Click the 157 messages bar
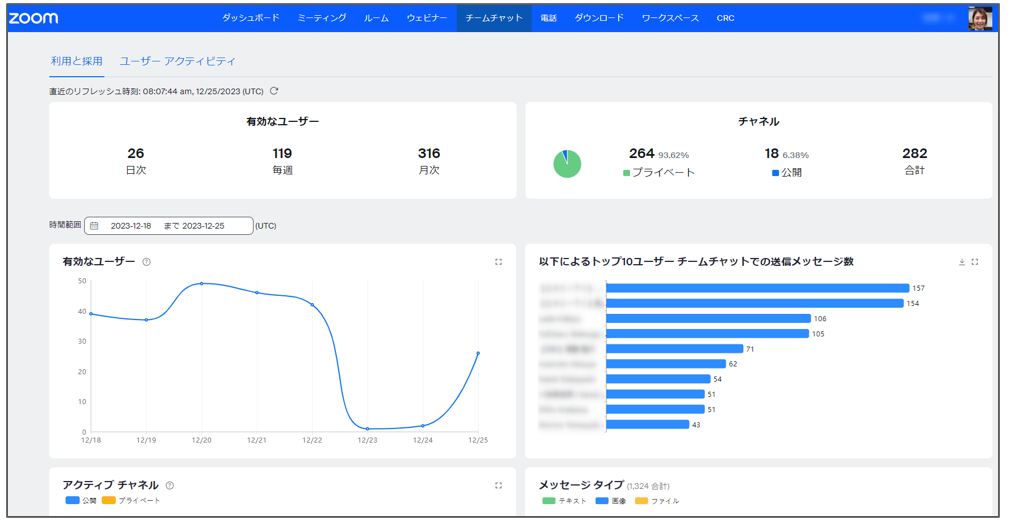This screenshot has height=528, width=1009. 757,288
